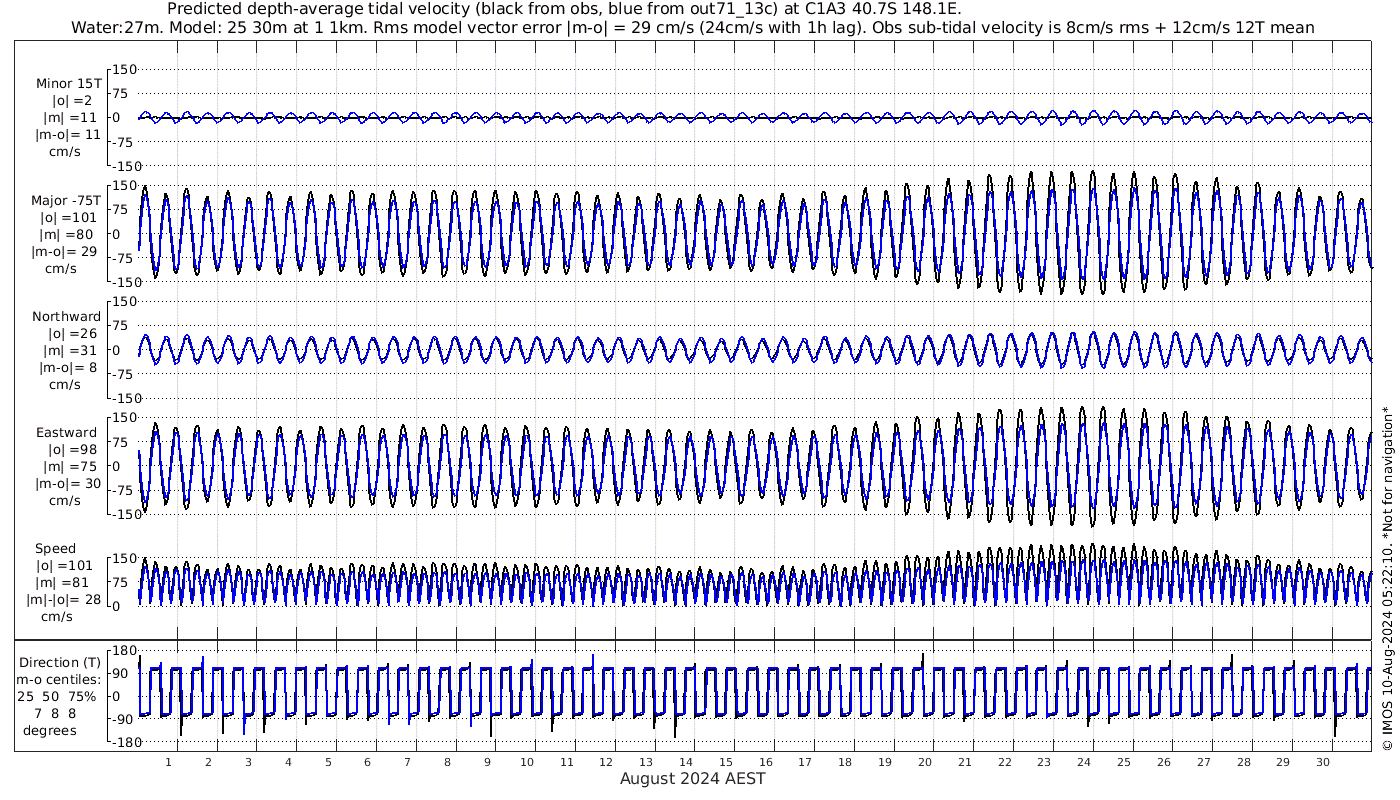The height and width of the screenshot is (800, 1400).
Task: Click '|o| =98' in the Eastward panel
Action: pos(72,449)
